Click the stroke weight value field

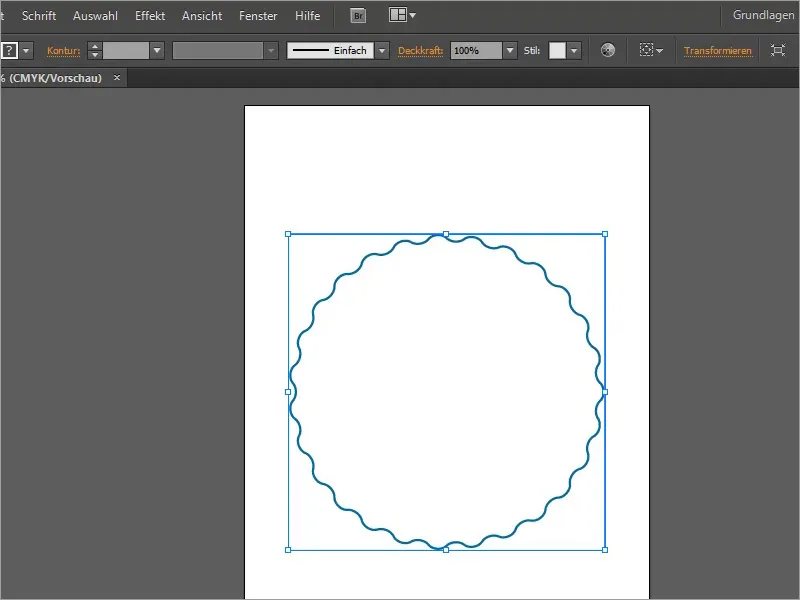coord(126,51)
